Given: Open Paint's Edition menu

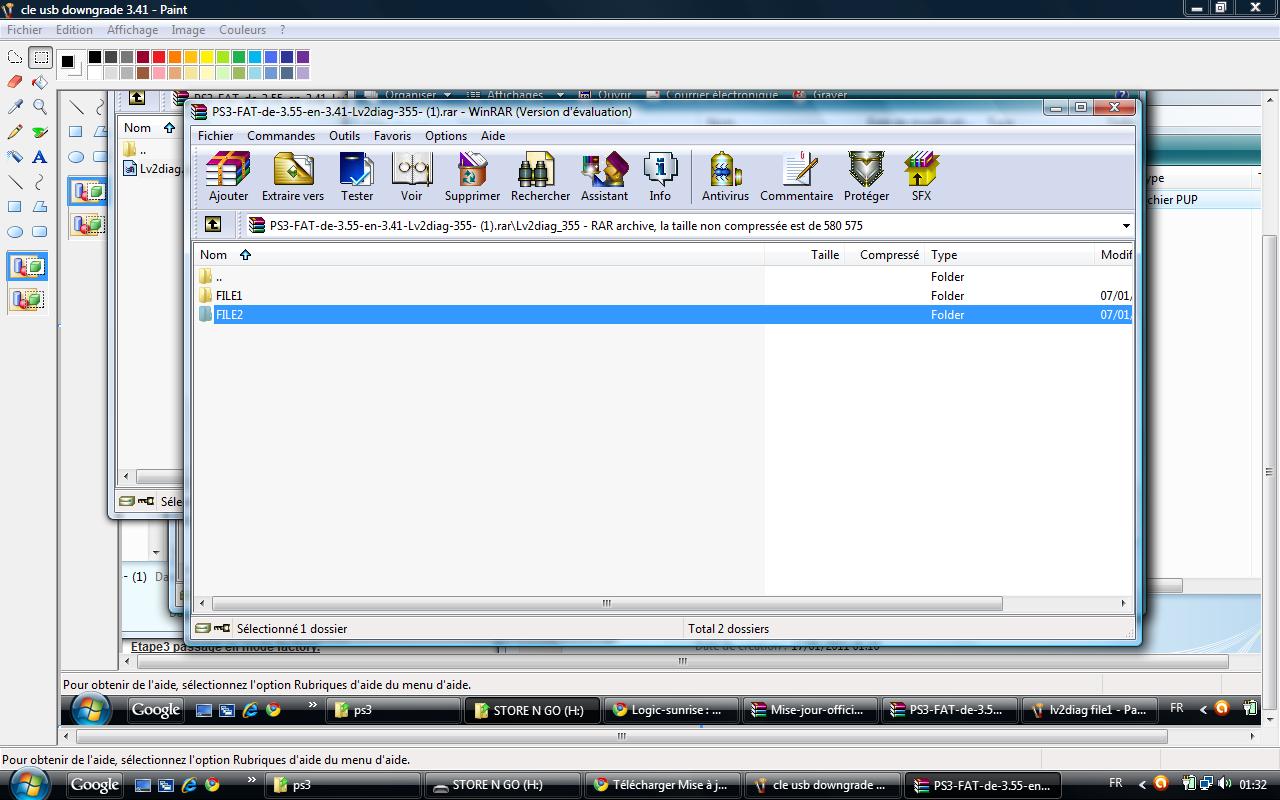Looking at the screenshot, I should tap(74, 30).
